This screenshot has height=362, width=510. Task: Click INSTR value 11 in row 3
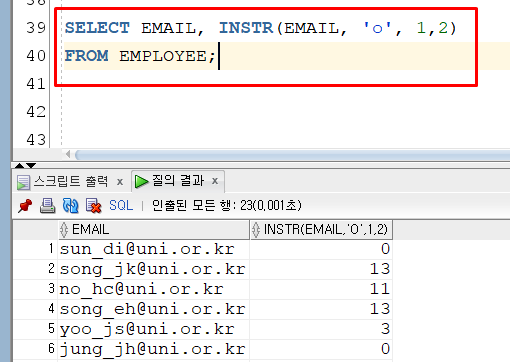coord(321,289)
